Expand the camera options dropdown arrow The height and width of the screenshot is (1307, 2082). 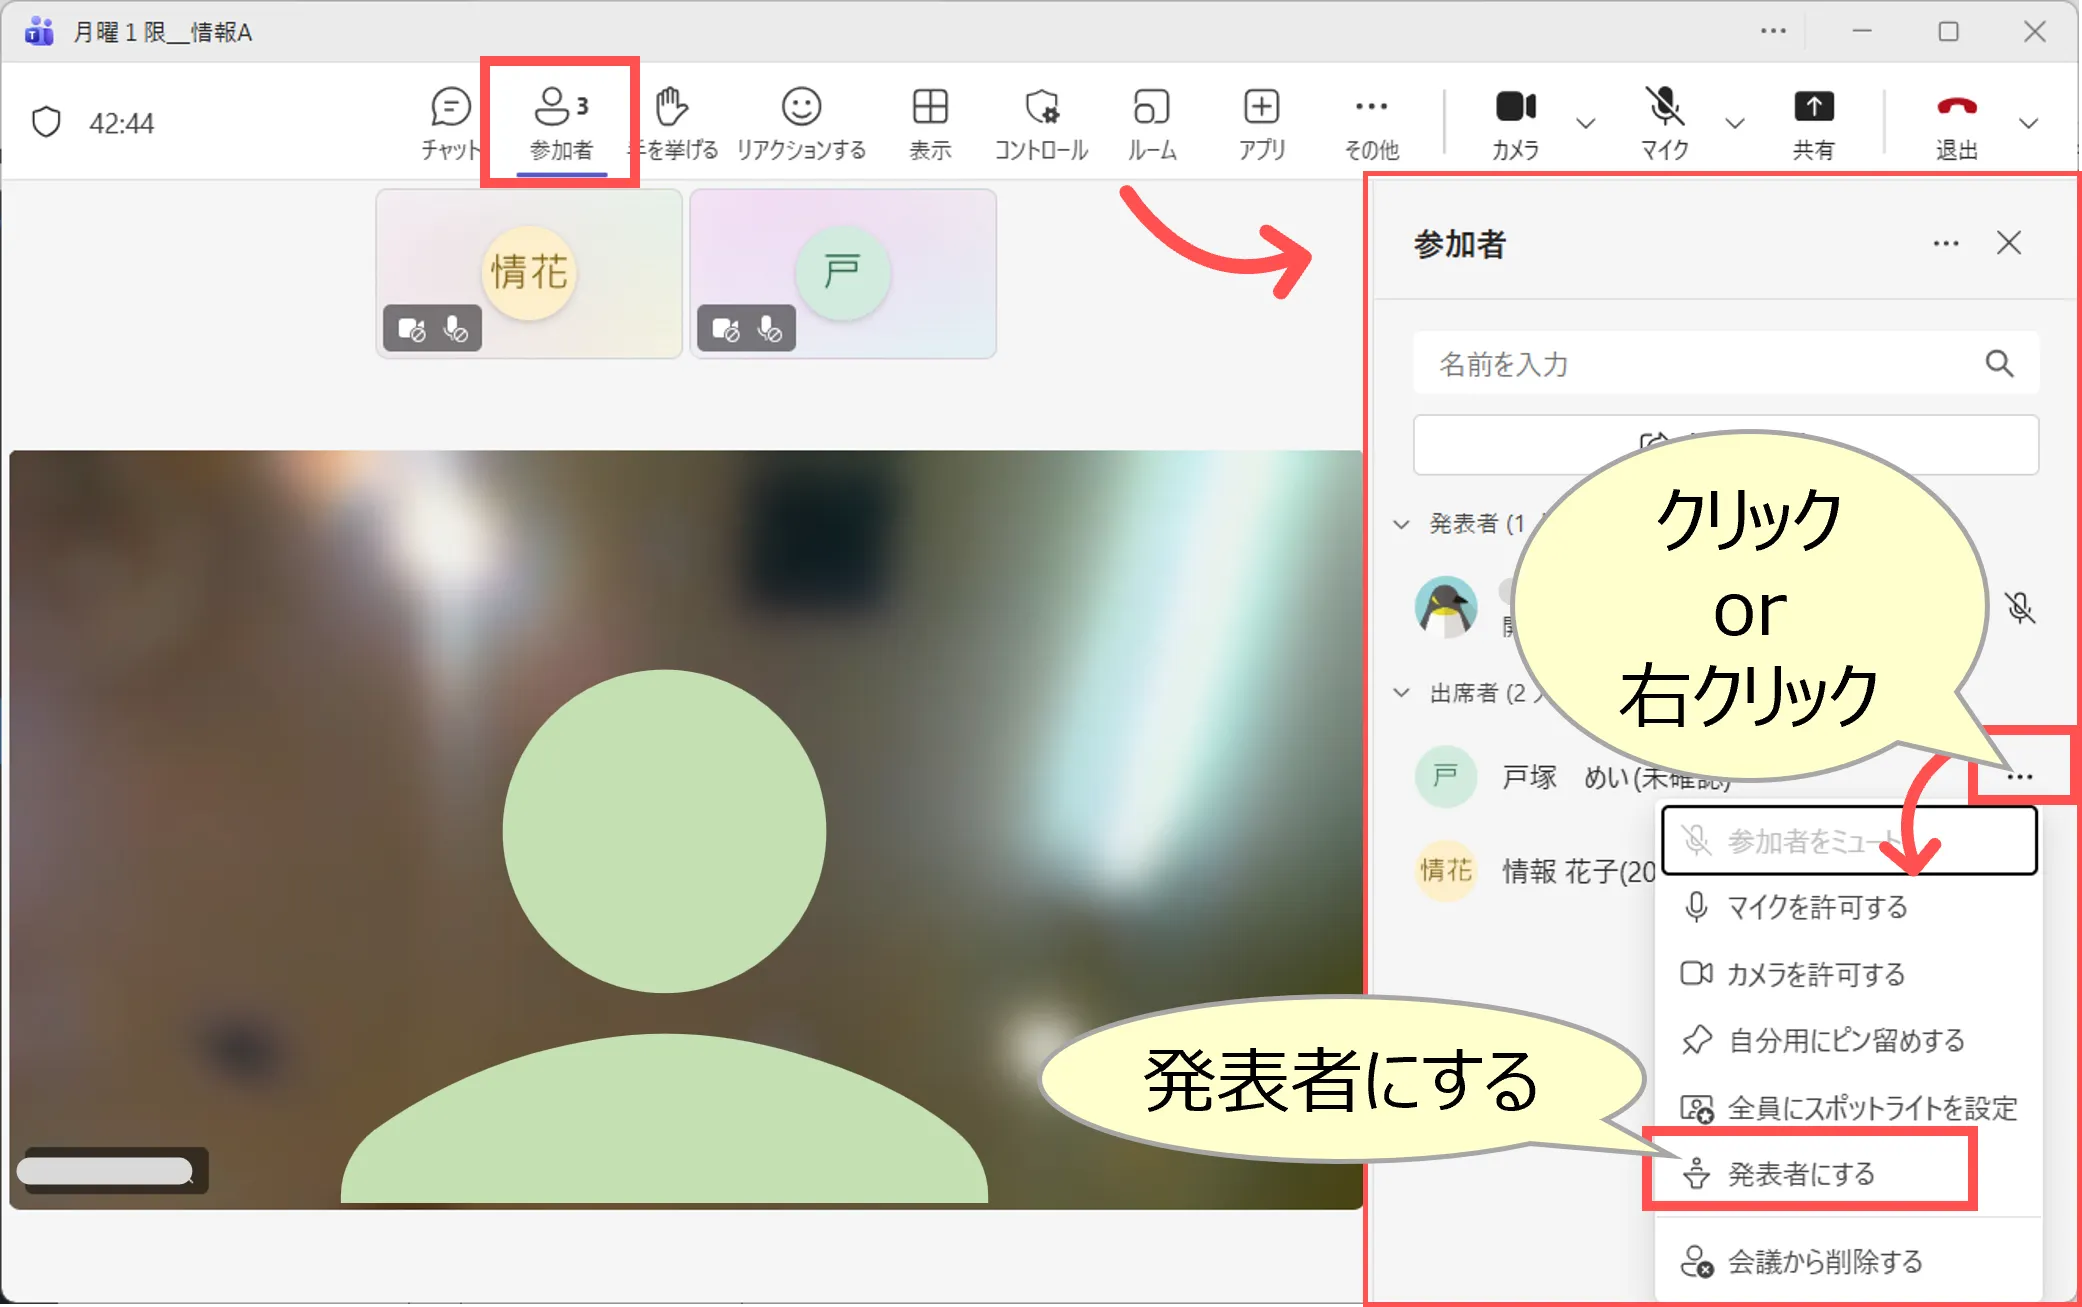[x=1585, y=124]
